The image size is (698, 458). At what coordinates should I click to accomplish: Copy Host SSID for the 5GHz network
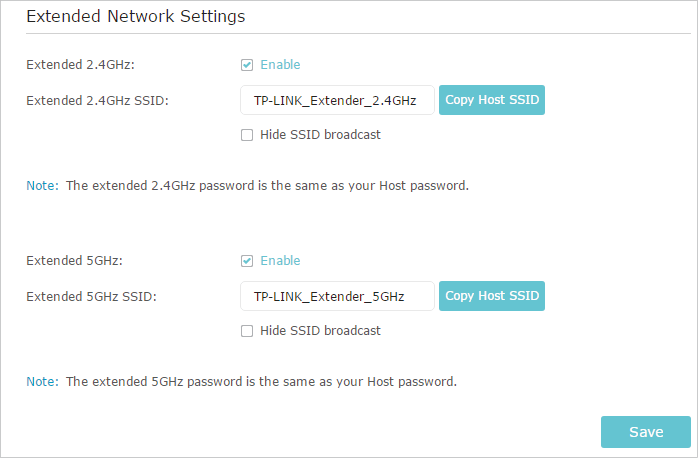(x=492, y=296)
